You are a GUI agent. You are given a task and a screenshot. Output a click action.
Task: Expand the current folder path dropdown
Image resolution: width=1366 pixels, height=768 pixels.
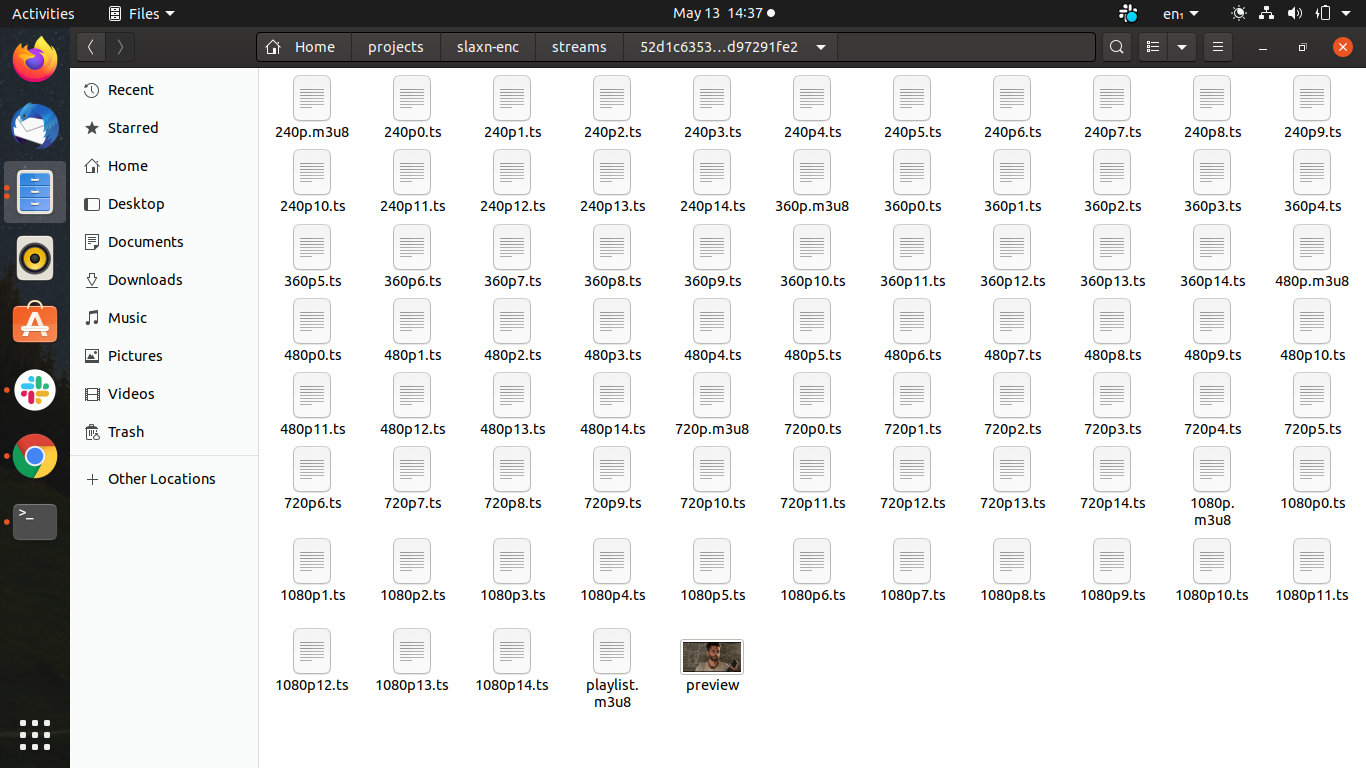(820, 47)
